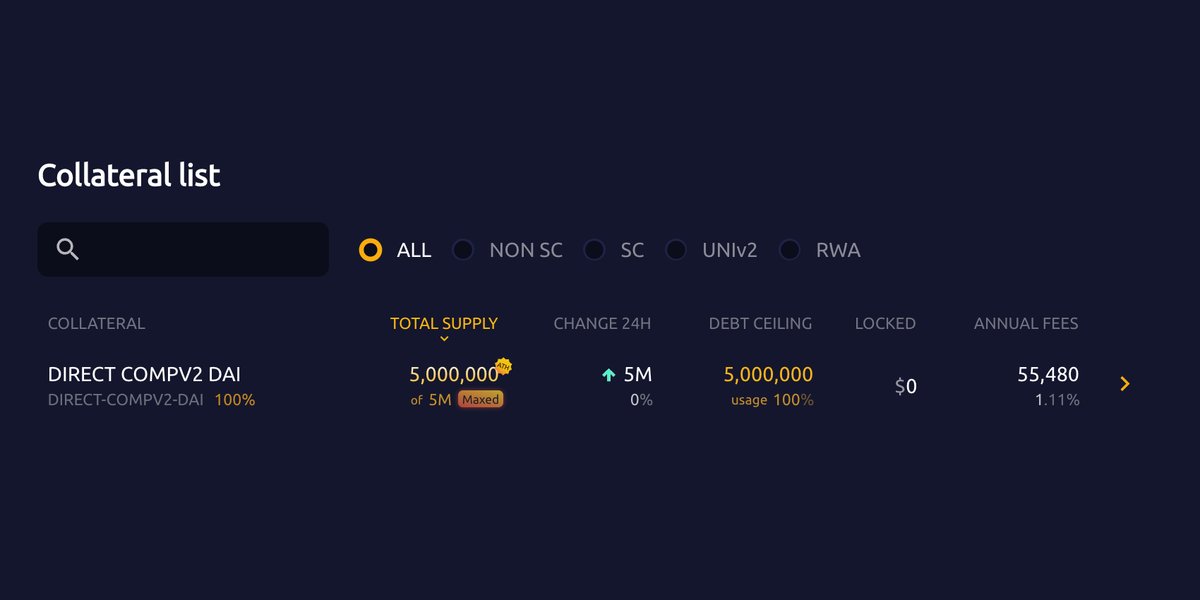Viewport: 1200px width, 600px height.
Task: Click the DIRECT-COMPV2-DAI ticker label
Action: (x=126, y=400)
